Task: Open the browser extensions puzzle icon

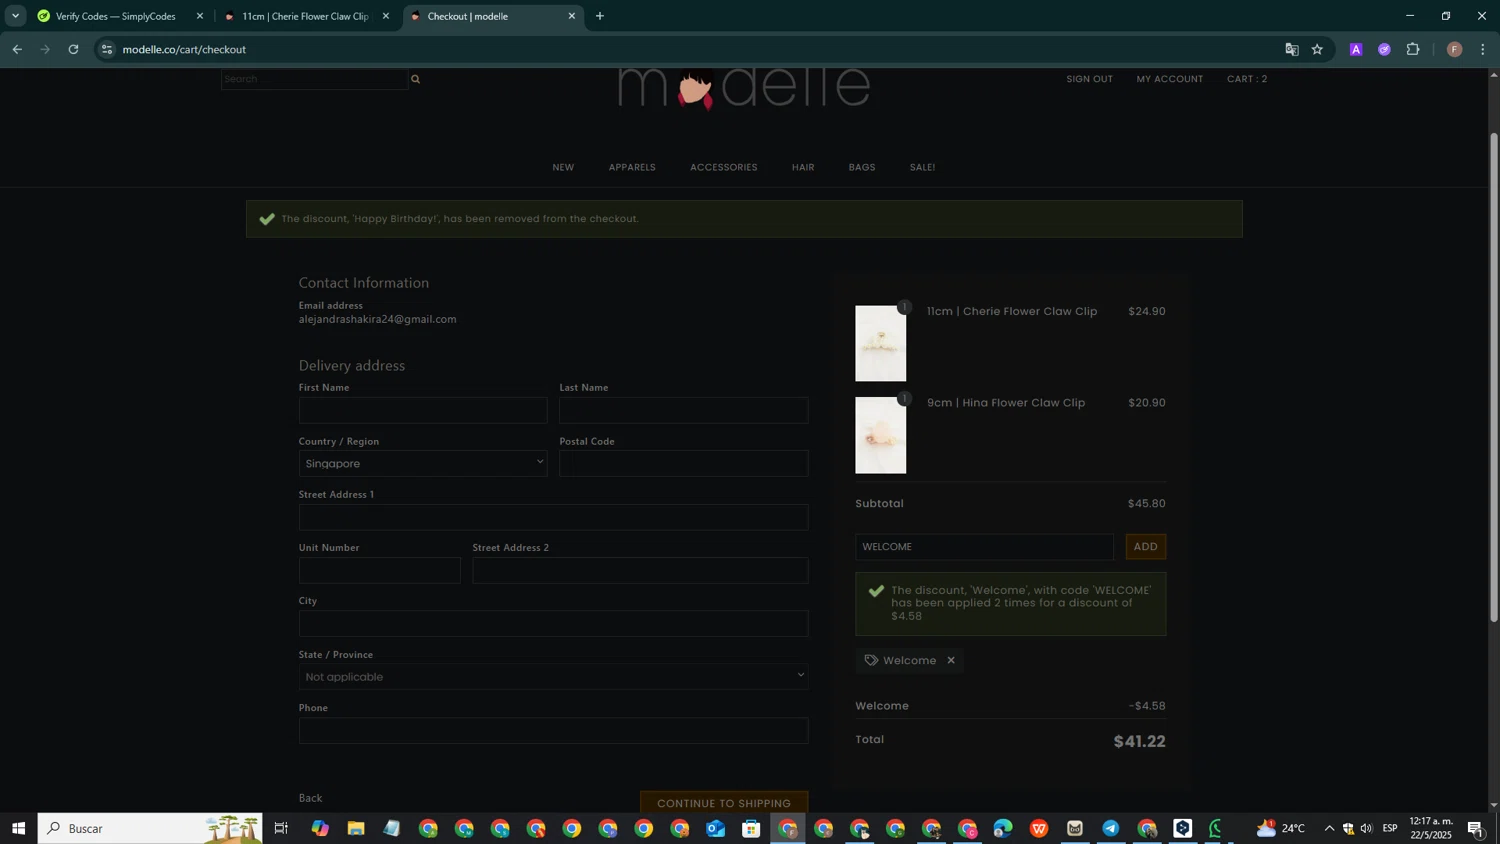Action: pos(1413,49)
